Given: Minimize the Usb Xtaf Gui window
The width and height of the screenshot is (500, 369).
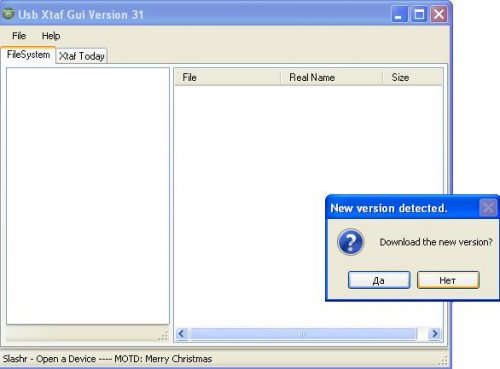Looking at the screenshot, I should (x=399, y=14).
